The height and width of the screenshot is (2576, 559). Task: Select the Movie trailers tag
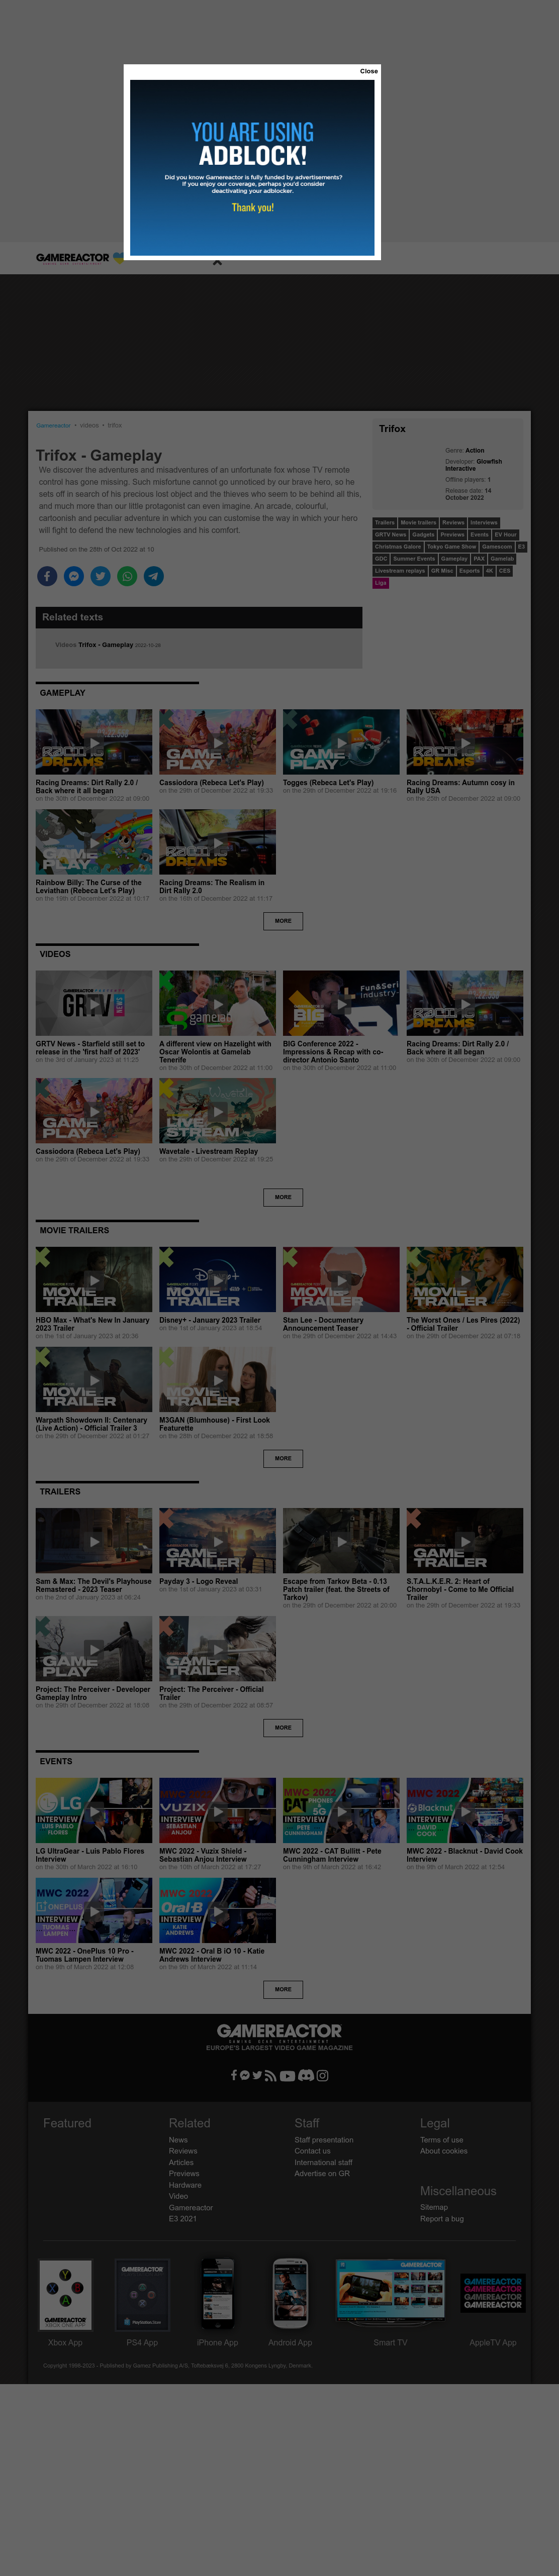click(418, 523)
